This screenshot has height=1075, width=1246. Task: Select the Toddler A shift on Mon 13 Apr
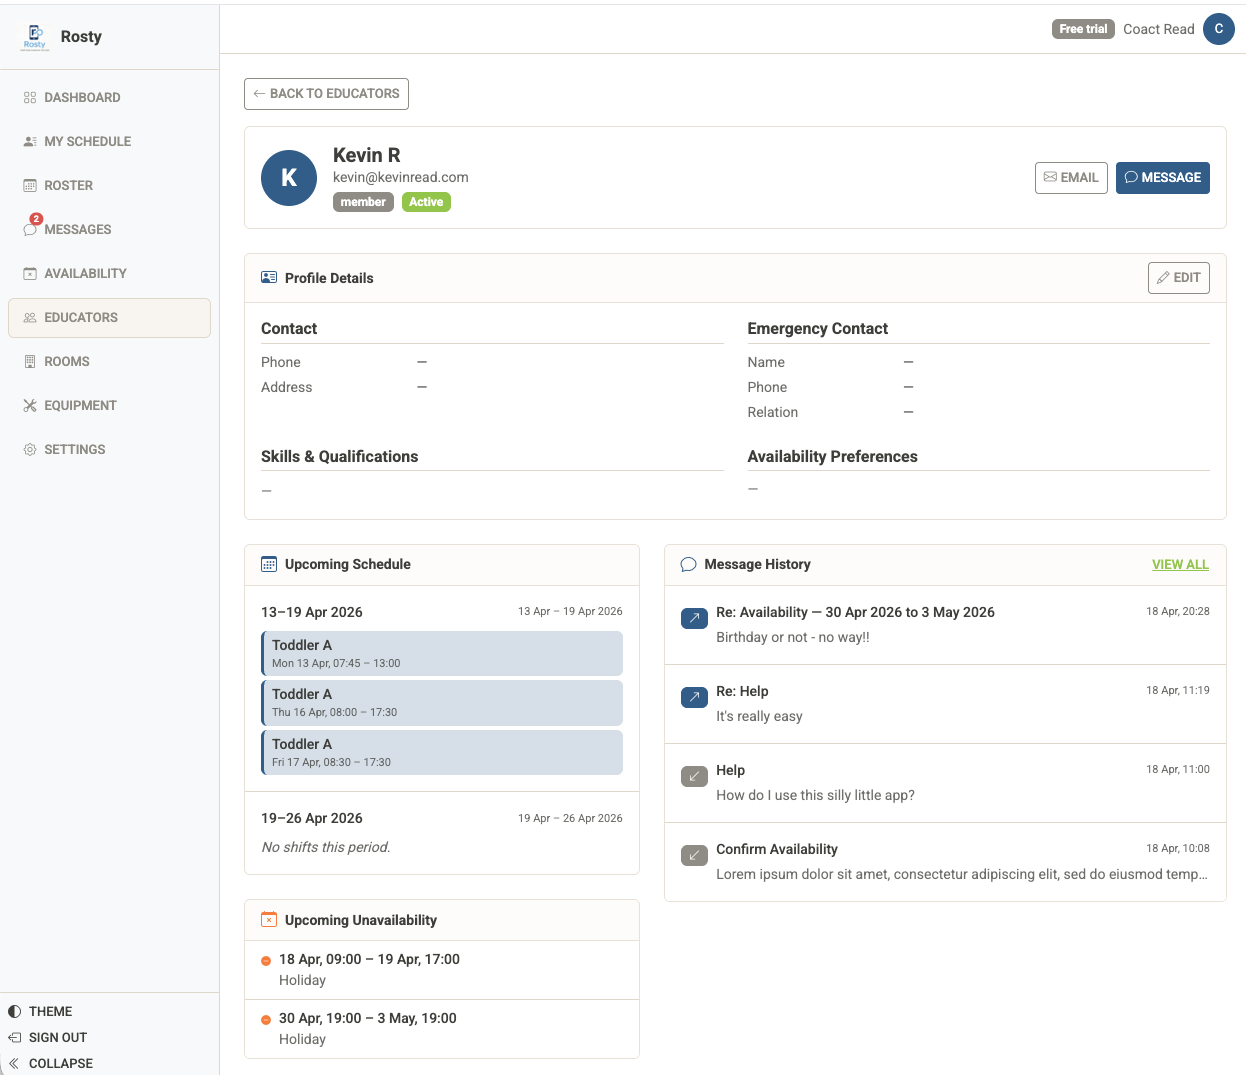tap(441, 652)
